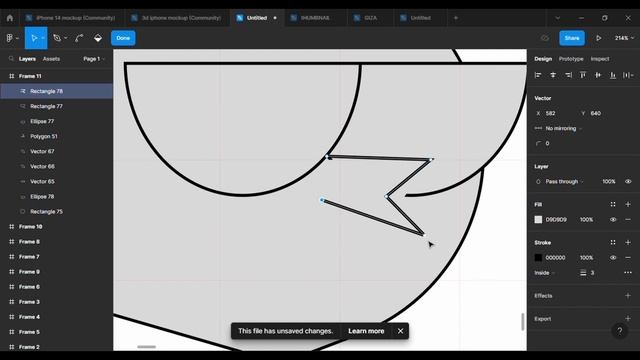640x360 pixels.
Task: Open the Pass through blend mode dropdown
Action: pyautogui.click(x=564, y=182)
